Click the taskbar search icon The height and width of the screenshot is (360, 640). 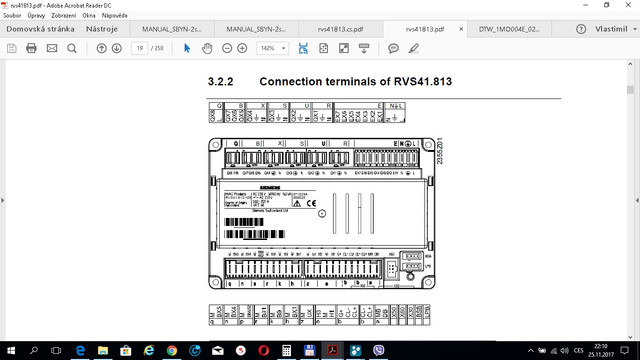pyautogui.click(x=34, y=351)
